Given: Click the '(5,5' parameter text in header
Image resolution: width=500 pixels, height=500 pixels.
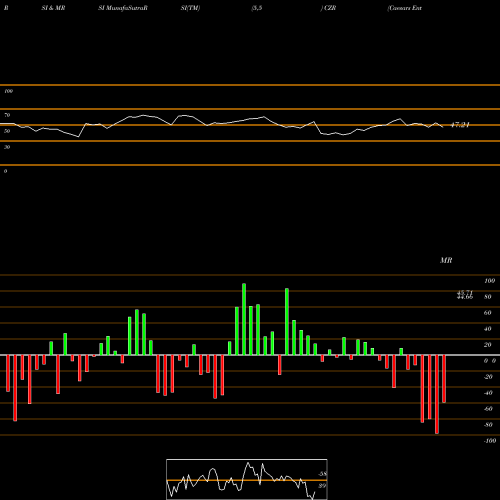Looking at the screenshot, I should 257,8.
